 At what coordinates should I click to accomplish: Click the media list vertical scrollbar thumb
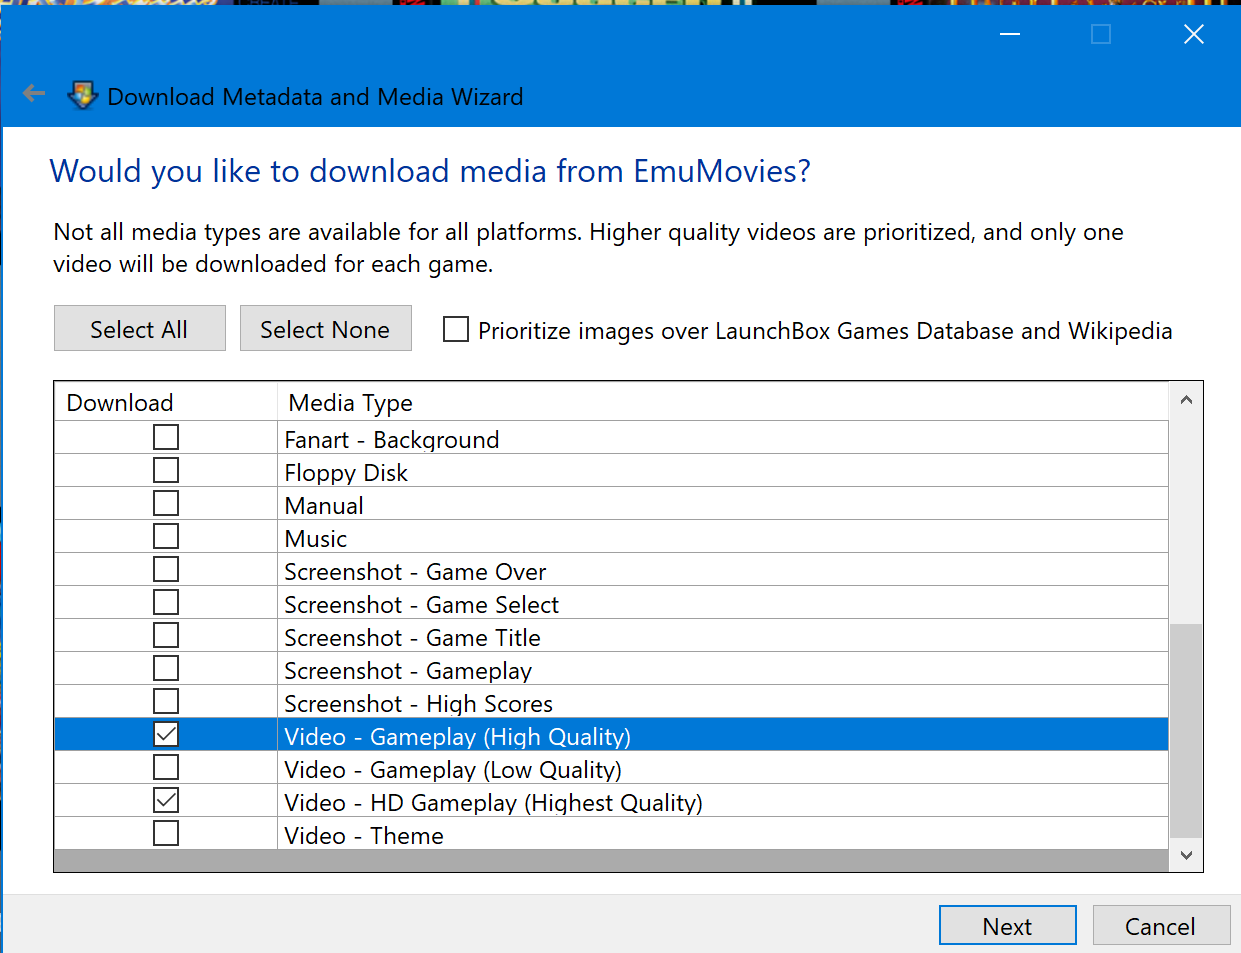click(x=1186, y=730)
